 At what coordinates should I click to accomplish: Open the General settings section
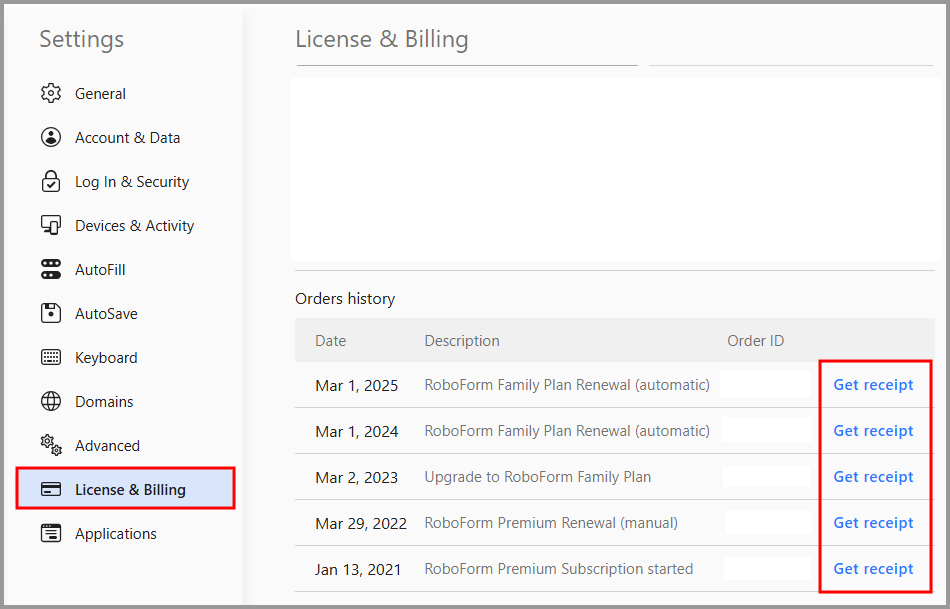[x=100, y=94]
